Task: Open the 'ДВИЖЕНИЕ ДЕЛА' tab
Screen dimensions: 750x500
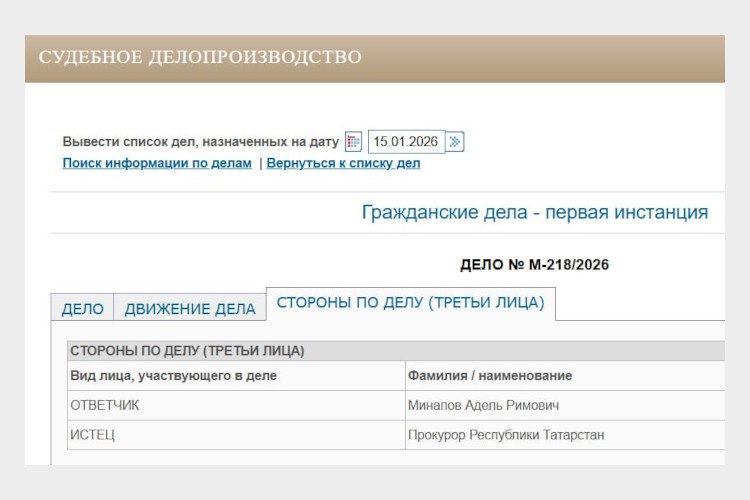Action: pyautogui.click(x=190, y=309)
